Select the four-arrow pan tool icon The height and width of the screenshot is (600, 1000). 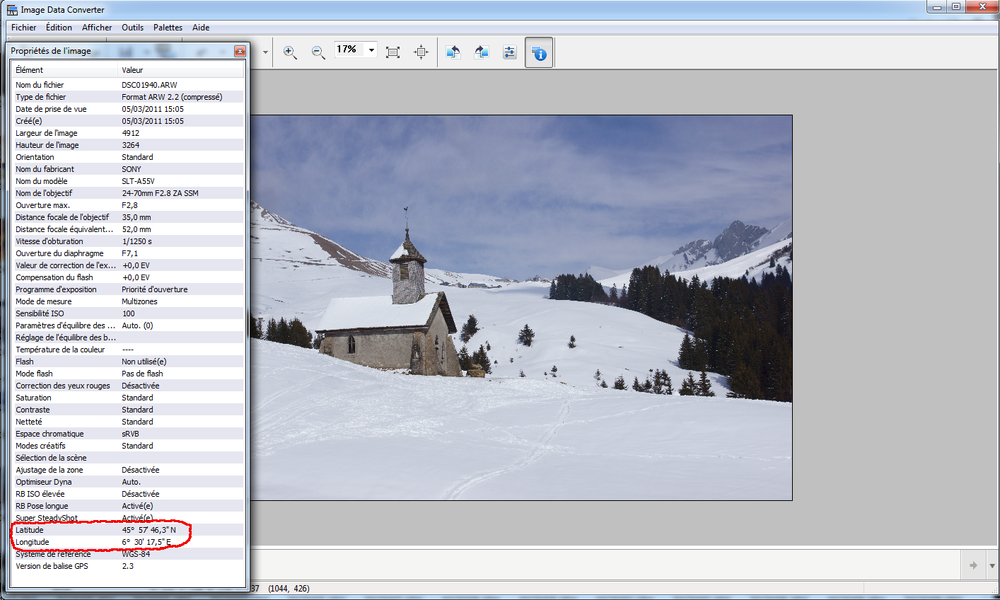coord(421,52)
